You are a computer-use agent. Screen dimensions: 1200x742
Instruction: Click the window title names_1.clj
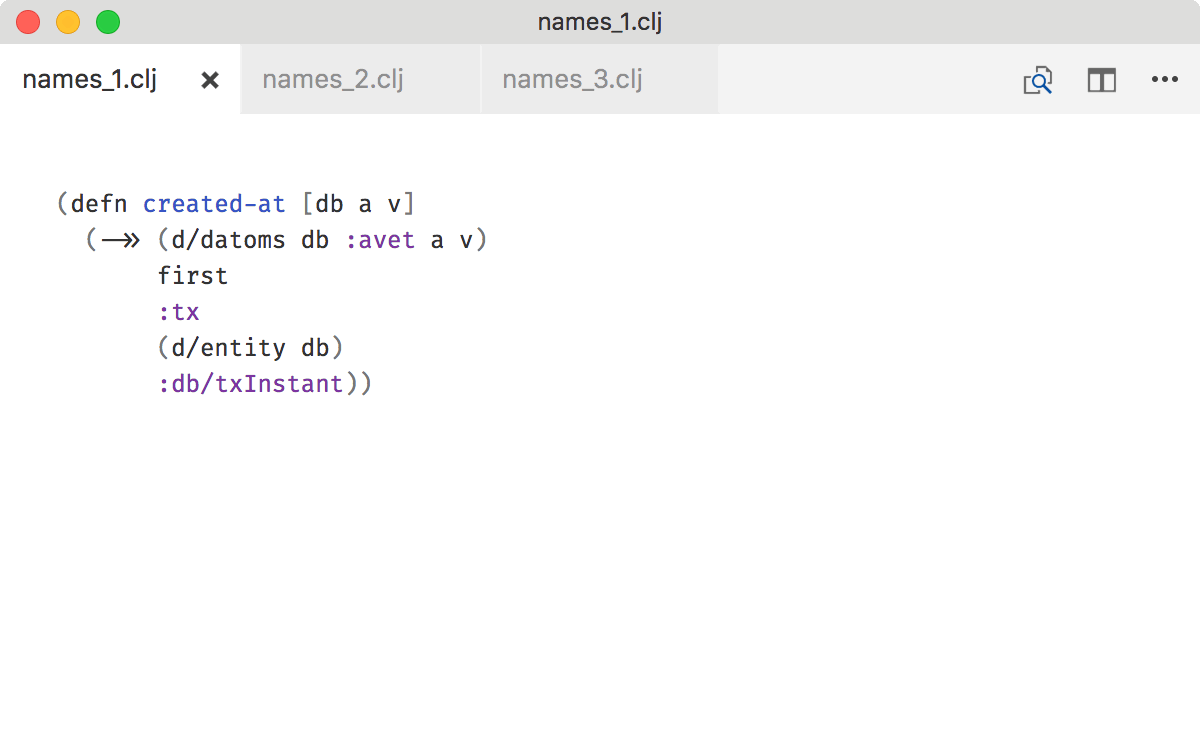[x=600, y=21]
